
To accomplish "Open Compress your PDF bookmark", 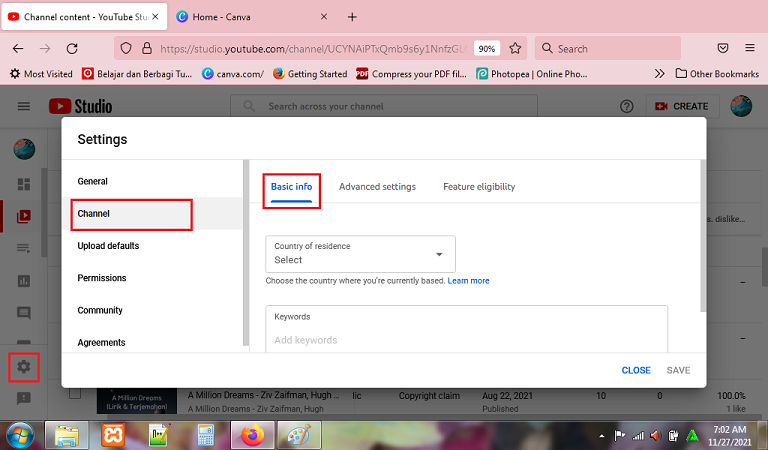I will [x=411, y=74].
